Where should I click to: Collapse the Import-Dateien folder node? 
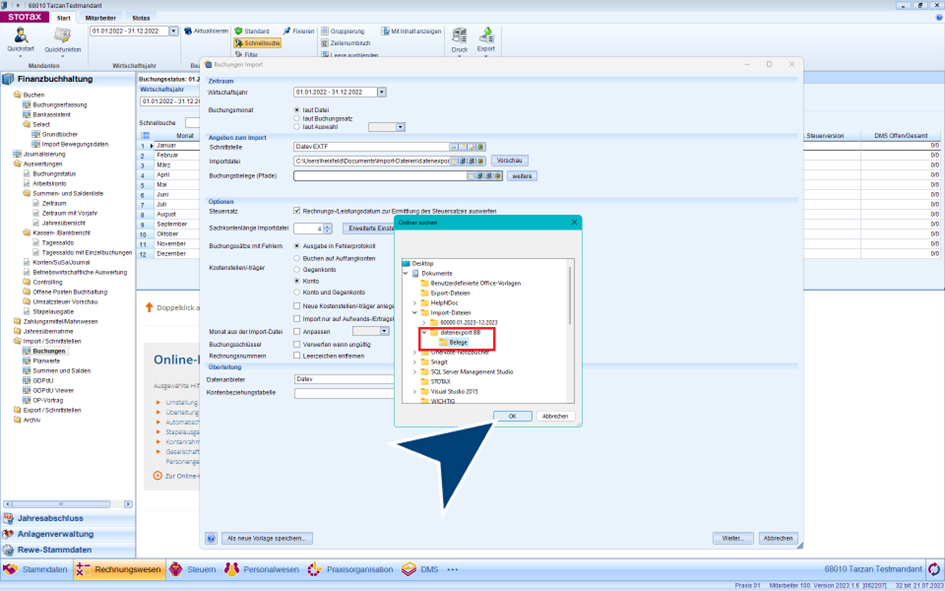[x=415, y=313]
